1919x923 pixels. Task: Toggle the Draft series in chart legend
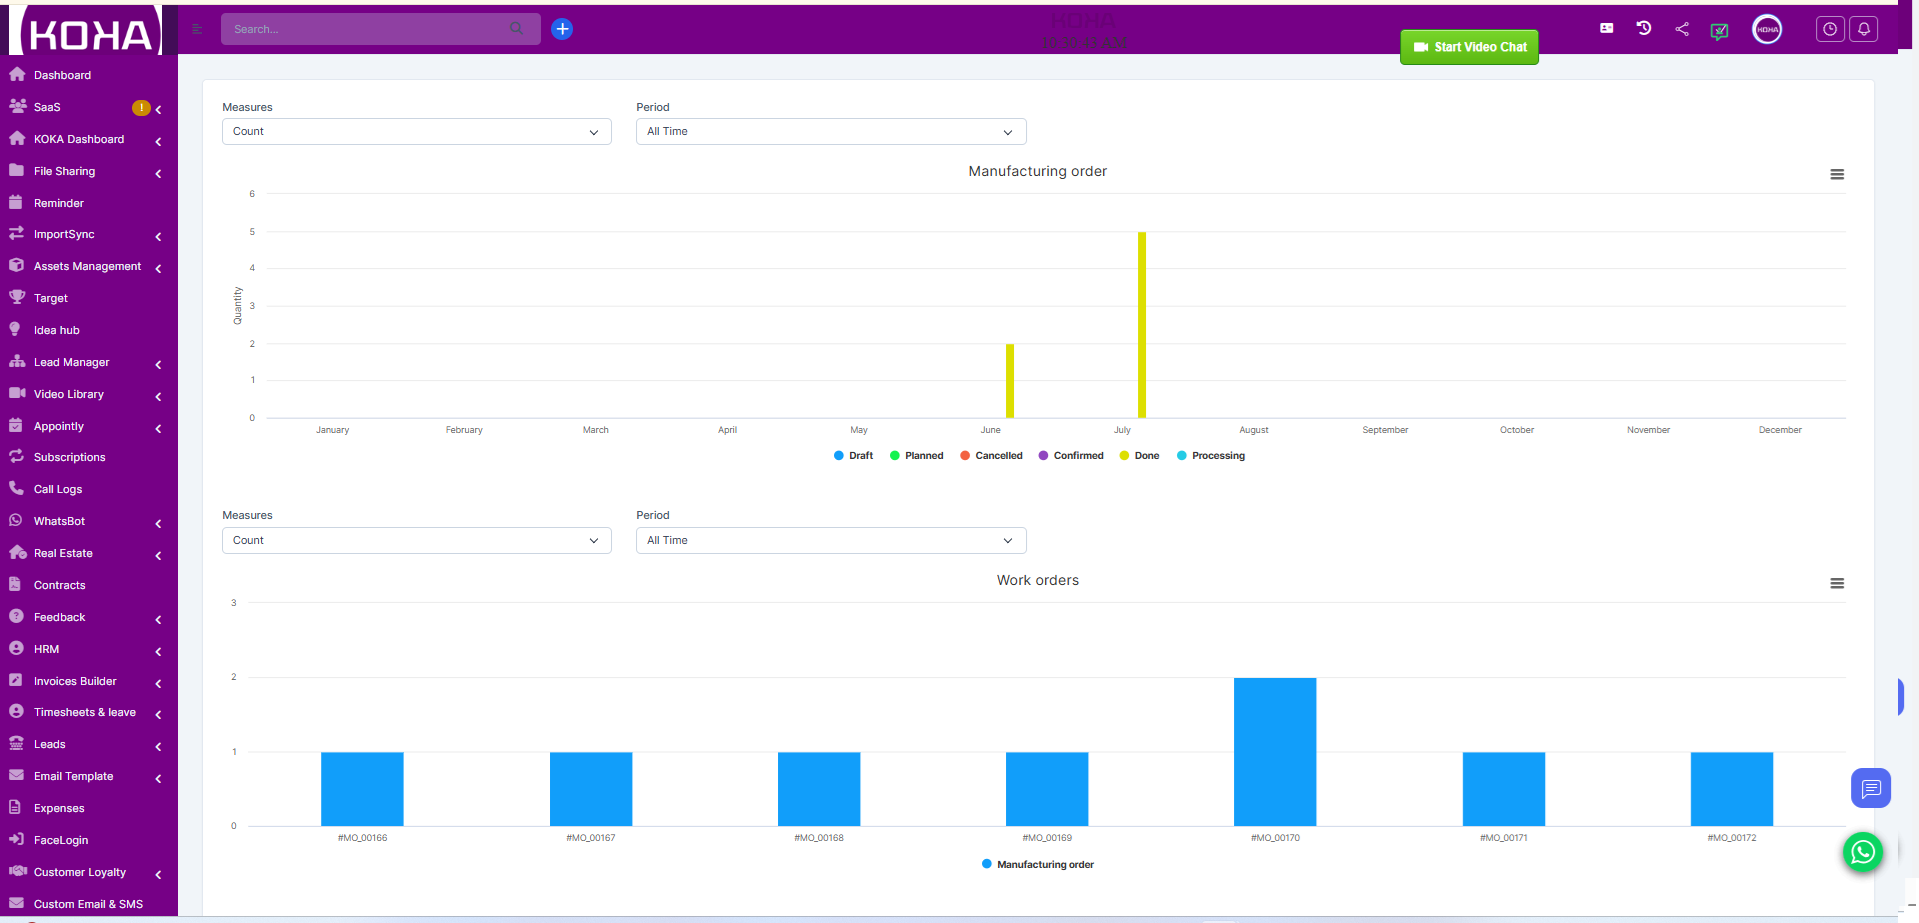click(853, 456)
